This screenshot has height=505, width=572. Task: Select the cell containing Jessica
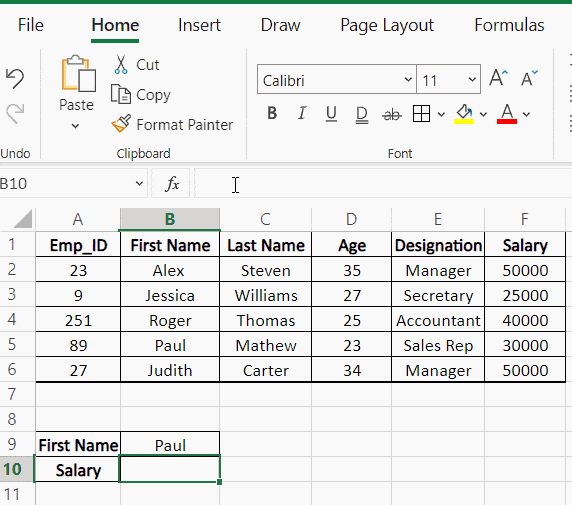click(170, 294)
